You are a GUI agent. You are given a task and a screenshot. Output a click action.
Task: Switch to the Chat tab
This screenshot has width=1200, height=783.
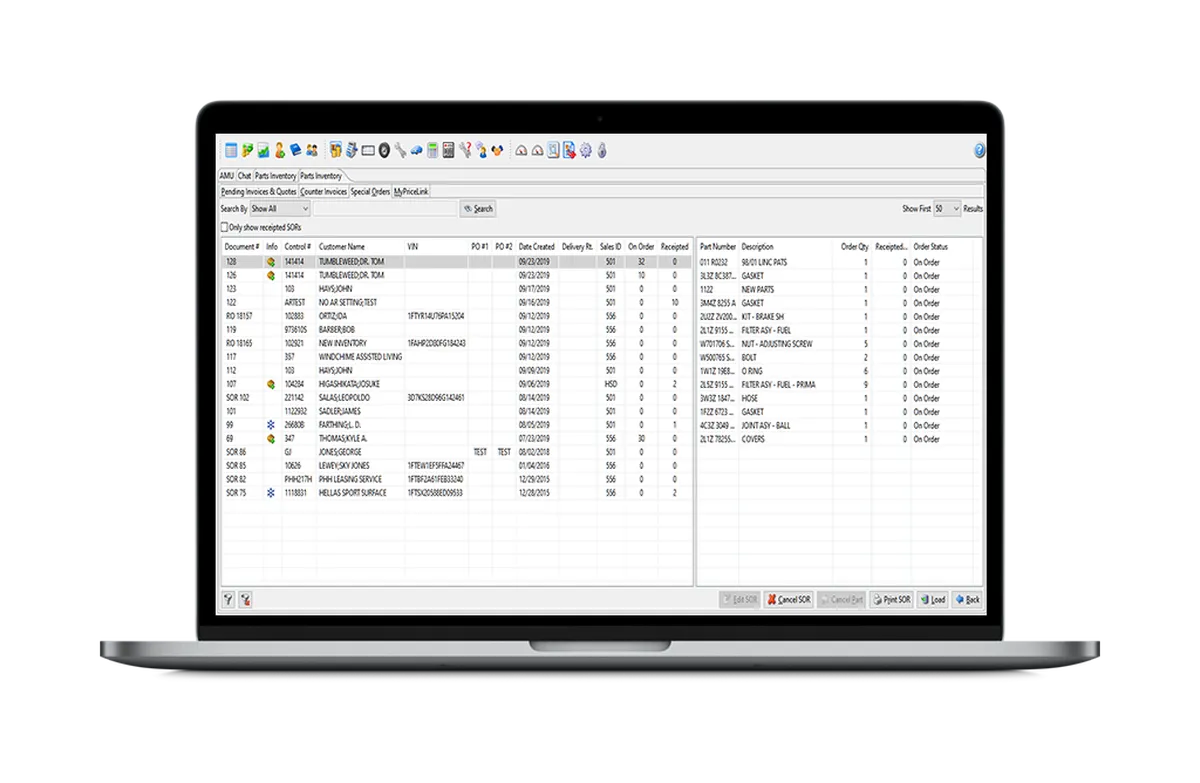244,176
